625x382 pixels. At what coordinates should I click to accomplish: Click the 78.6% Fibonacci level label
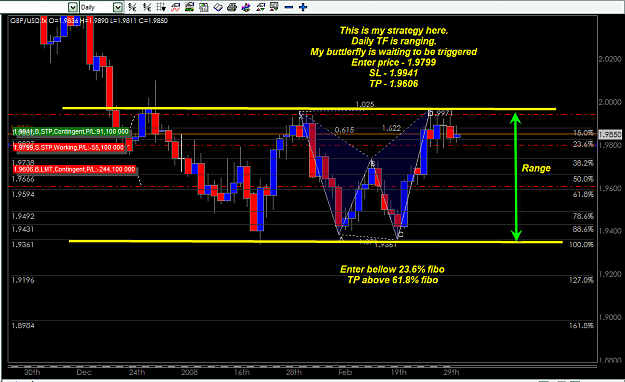(583, 216)
